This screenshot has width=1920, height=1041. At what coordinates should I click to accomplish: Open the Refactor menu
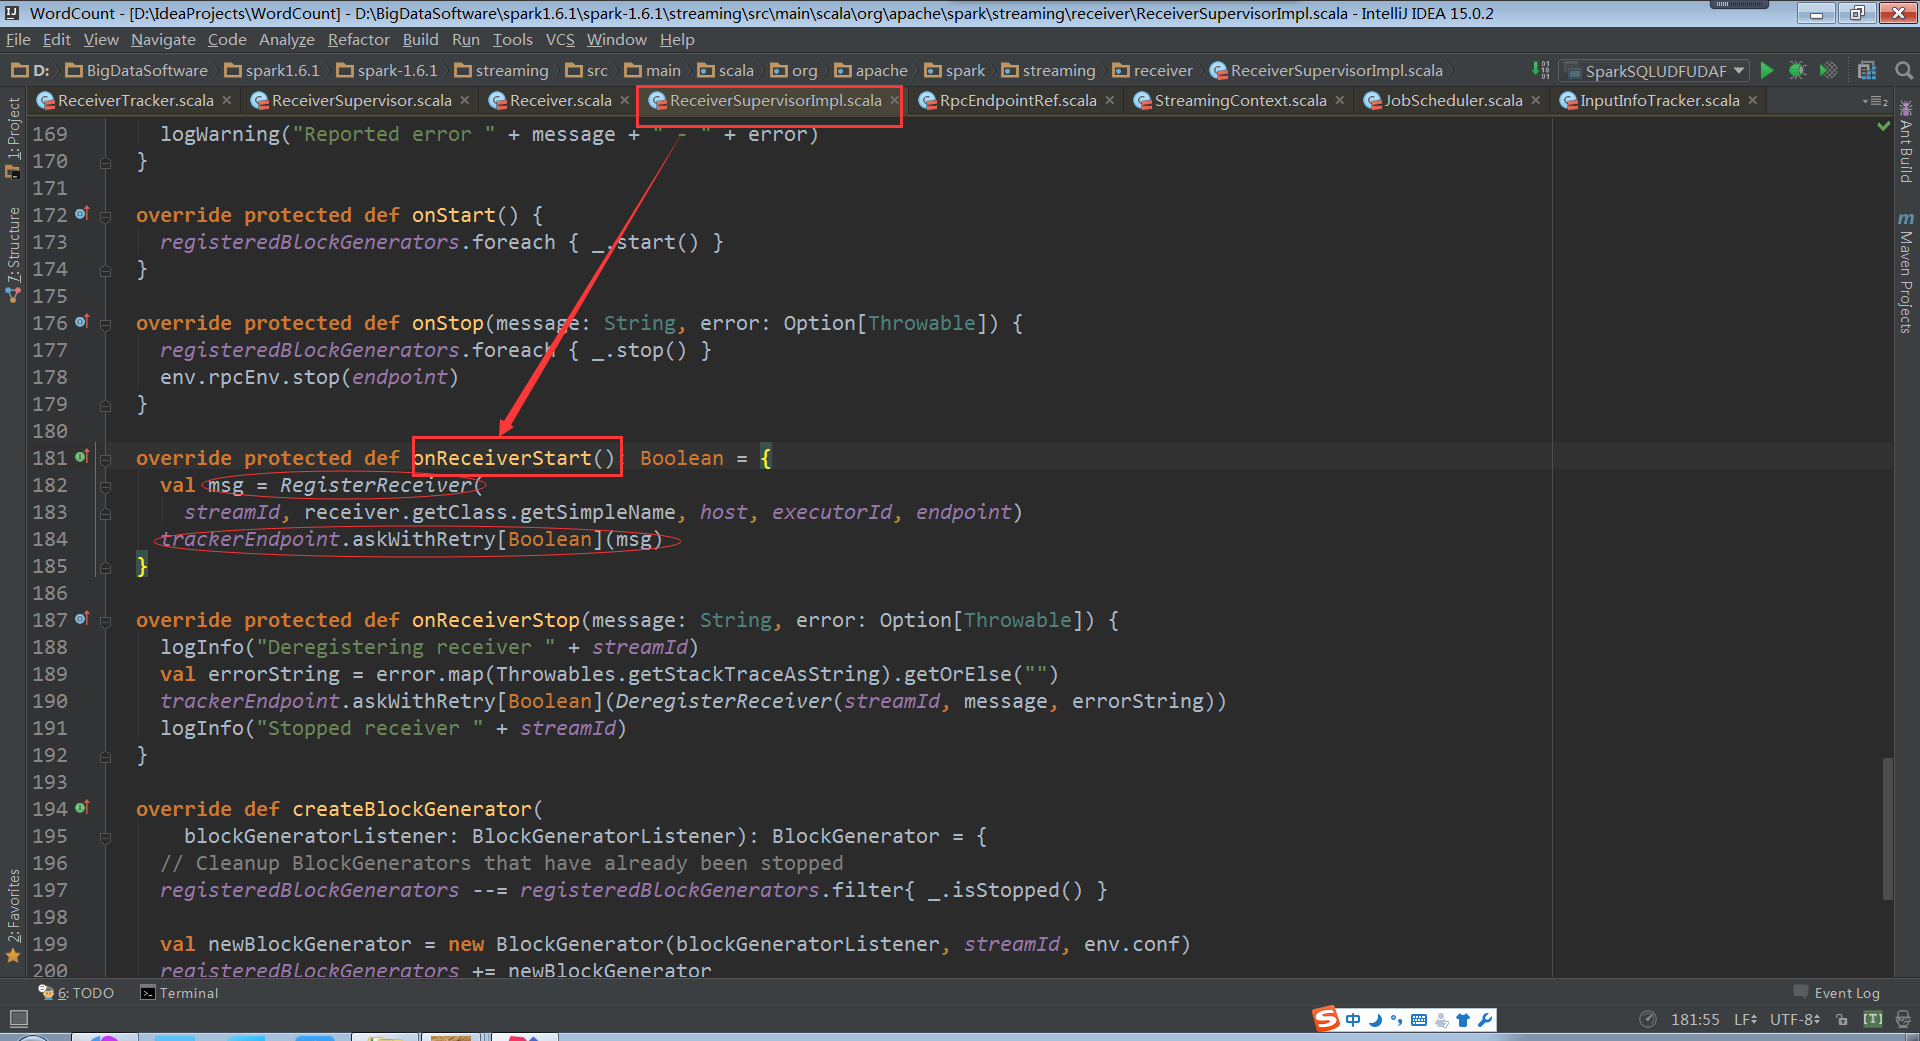[x=358, y=39]
